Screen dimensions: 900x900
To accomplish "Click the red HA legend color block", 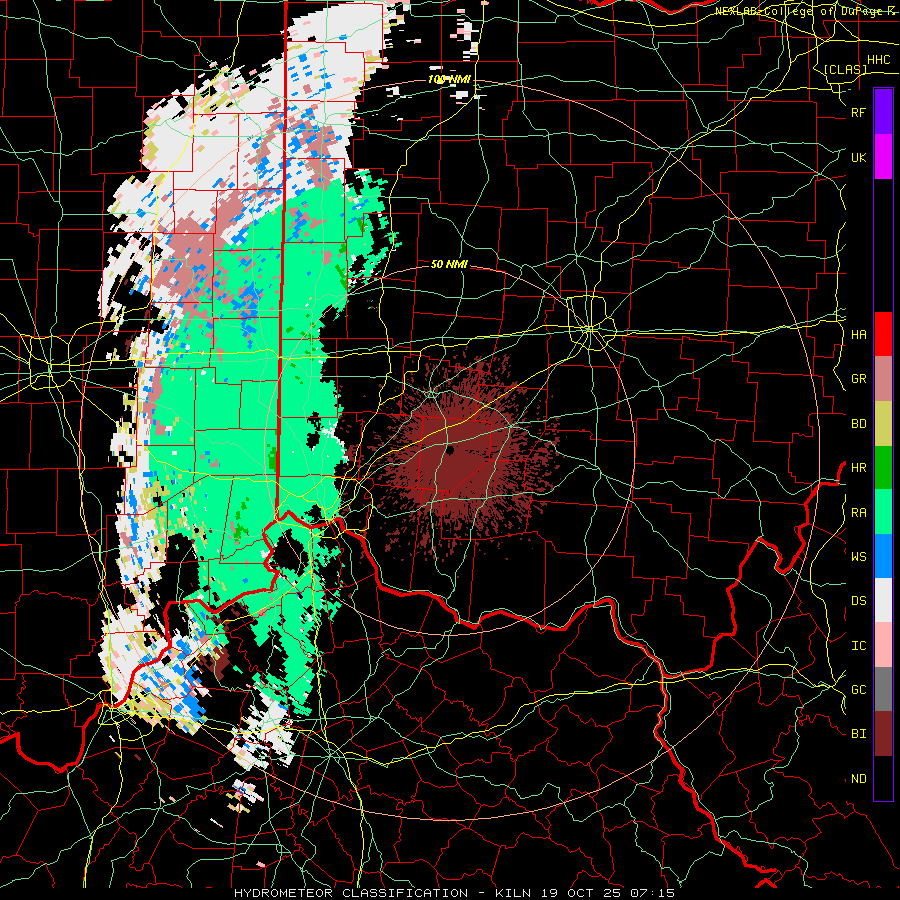I will click(x=883, y=334).
